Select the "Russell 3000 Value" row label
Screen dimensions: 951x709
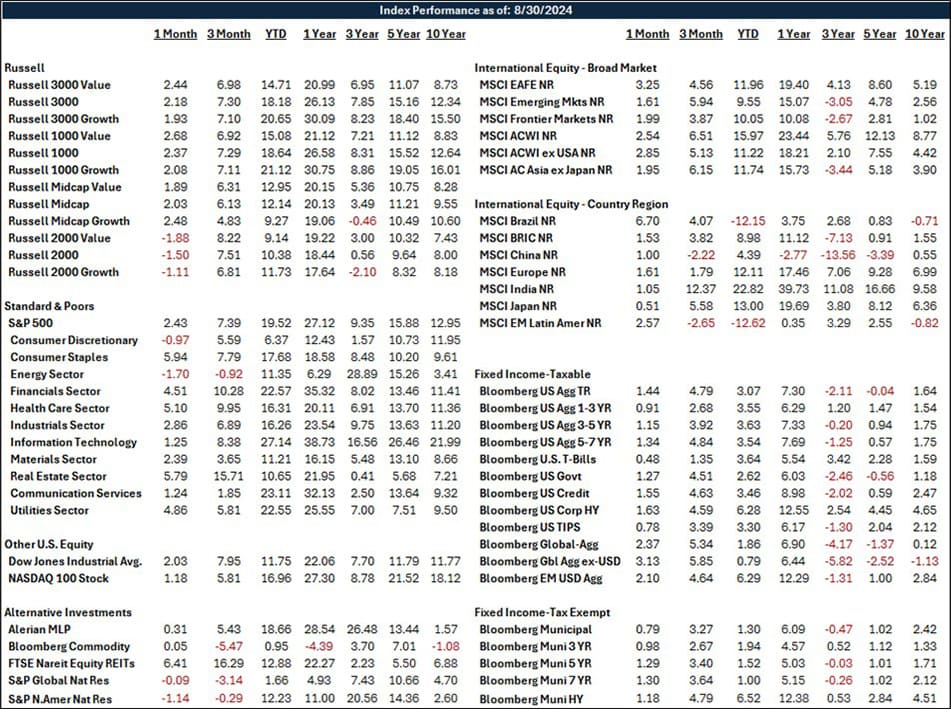coord(59,85)
